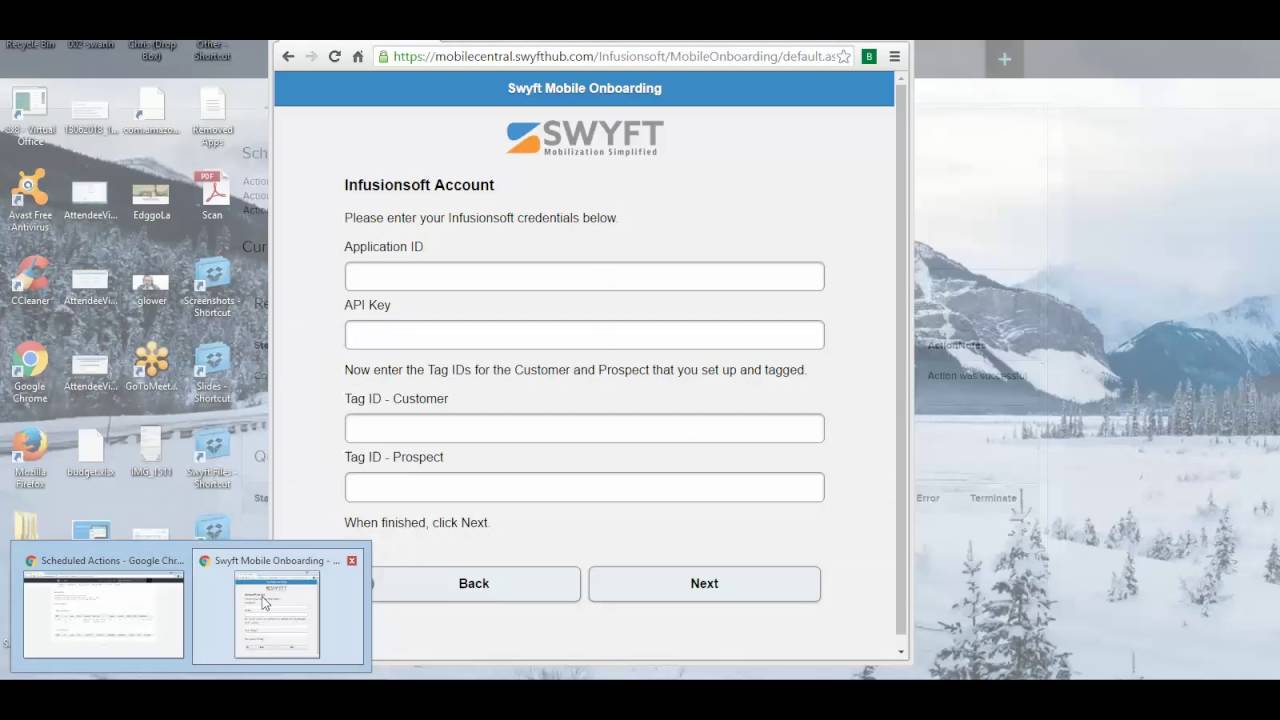Open the Virtual Office desktop shortcut
Viewport: 1280px width, 720px height.
click(x=30, y=116)
